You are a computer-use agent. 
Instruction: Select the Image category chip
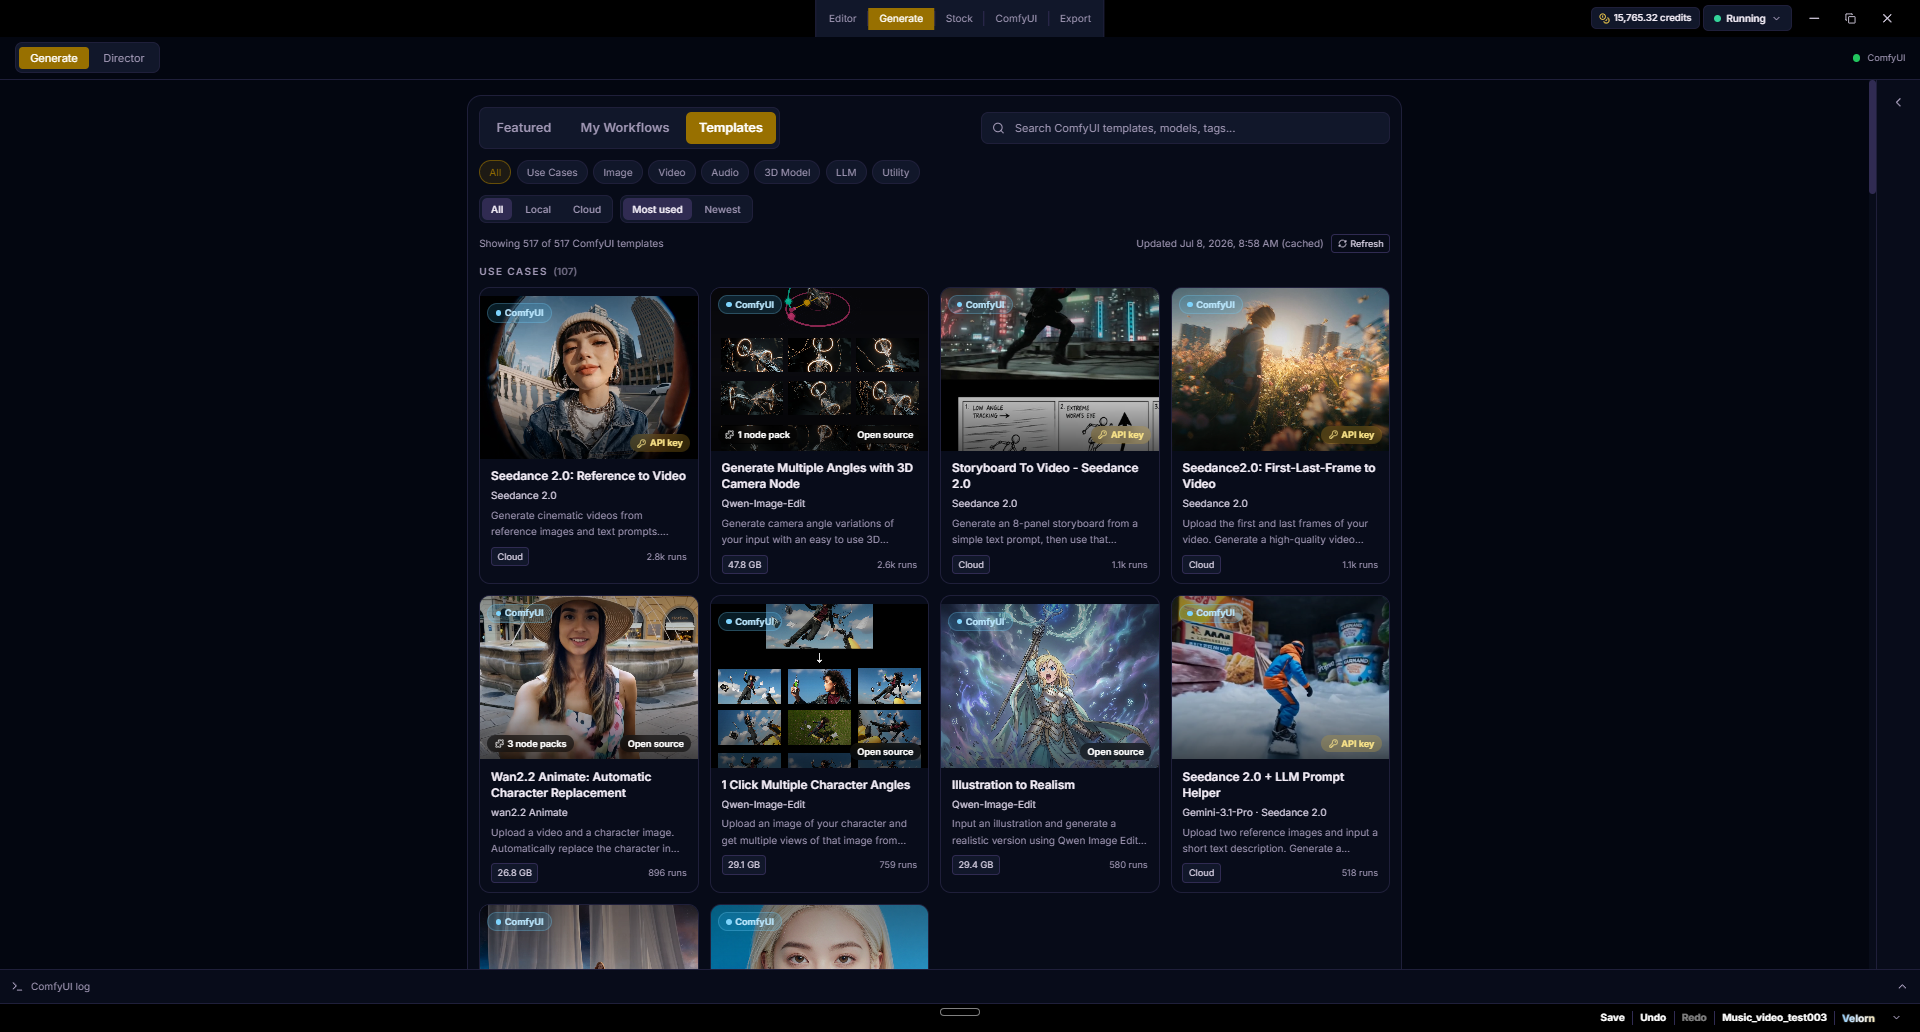(x=618, y=173)
